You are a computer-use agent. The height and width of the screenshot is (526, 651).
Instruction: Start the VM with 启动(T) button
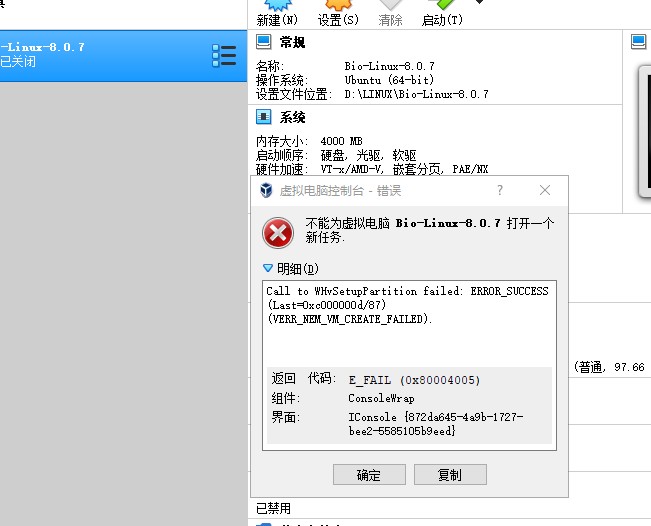(x=442, y=14)
